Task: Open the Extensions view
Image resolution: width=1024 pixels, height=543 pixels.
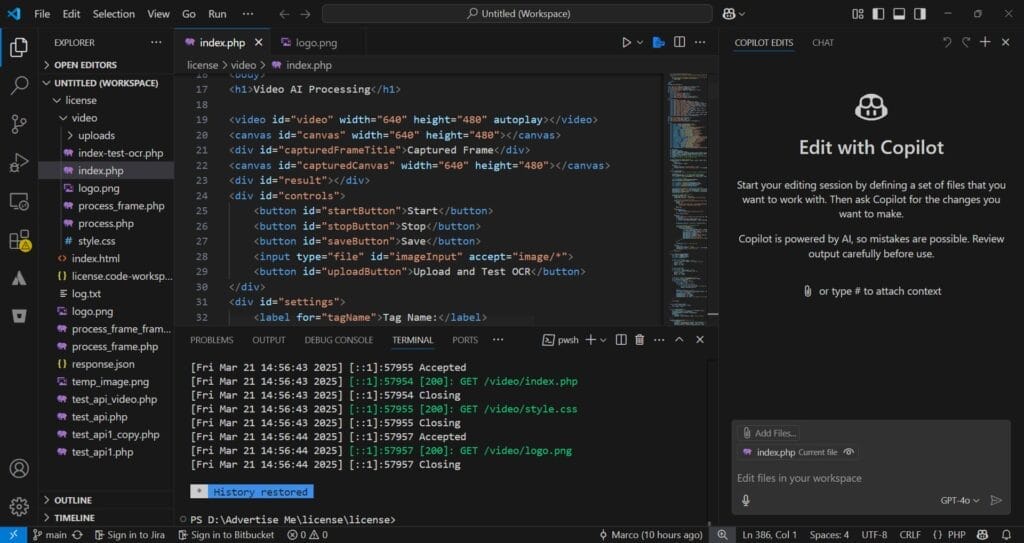Action: point(19,240)
